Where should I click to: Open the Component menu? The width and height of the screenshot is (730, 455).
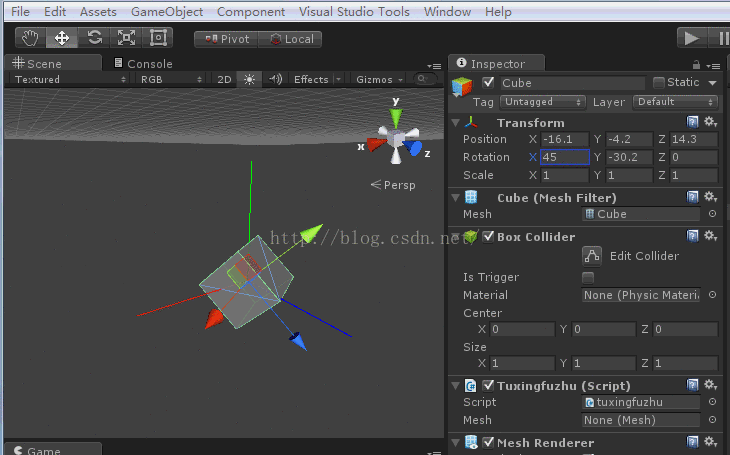coord(251,12)
